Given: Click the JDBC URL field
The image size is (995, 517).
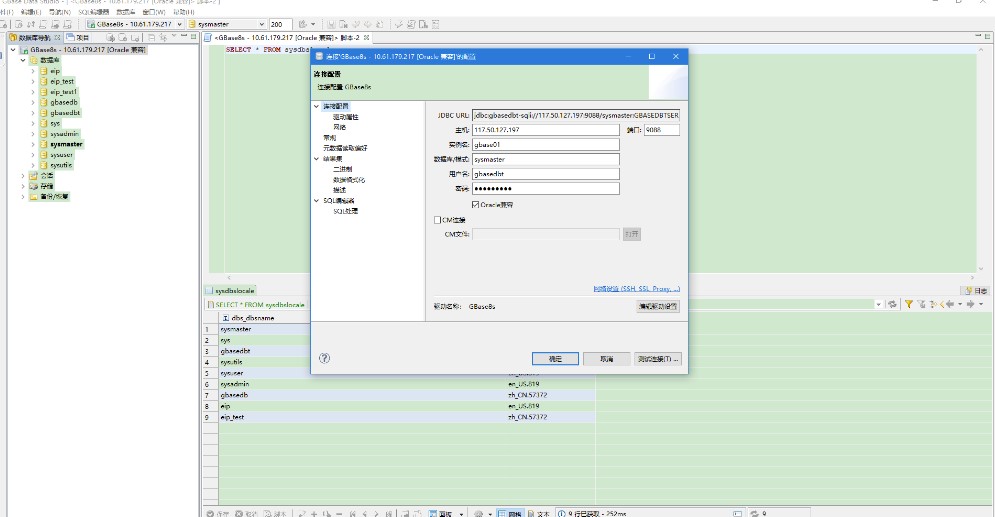Looking at the screenshot, I should tap(576, 115).
